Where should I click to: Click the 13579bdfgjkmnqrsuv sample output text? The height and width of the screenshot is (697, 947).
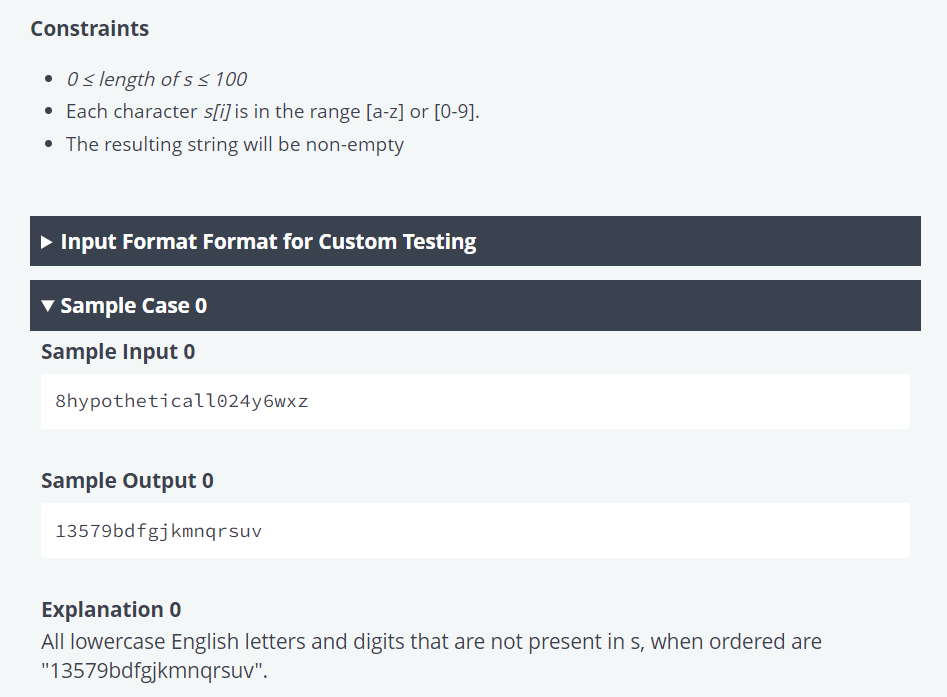(159, 531)
